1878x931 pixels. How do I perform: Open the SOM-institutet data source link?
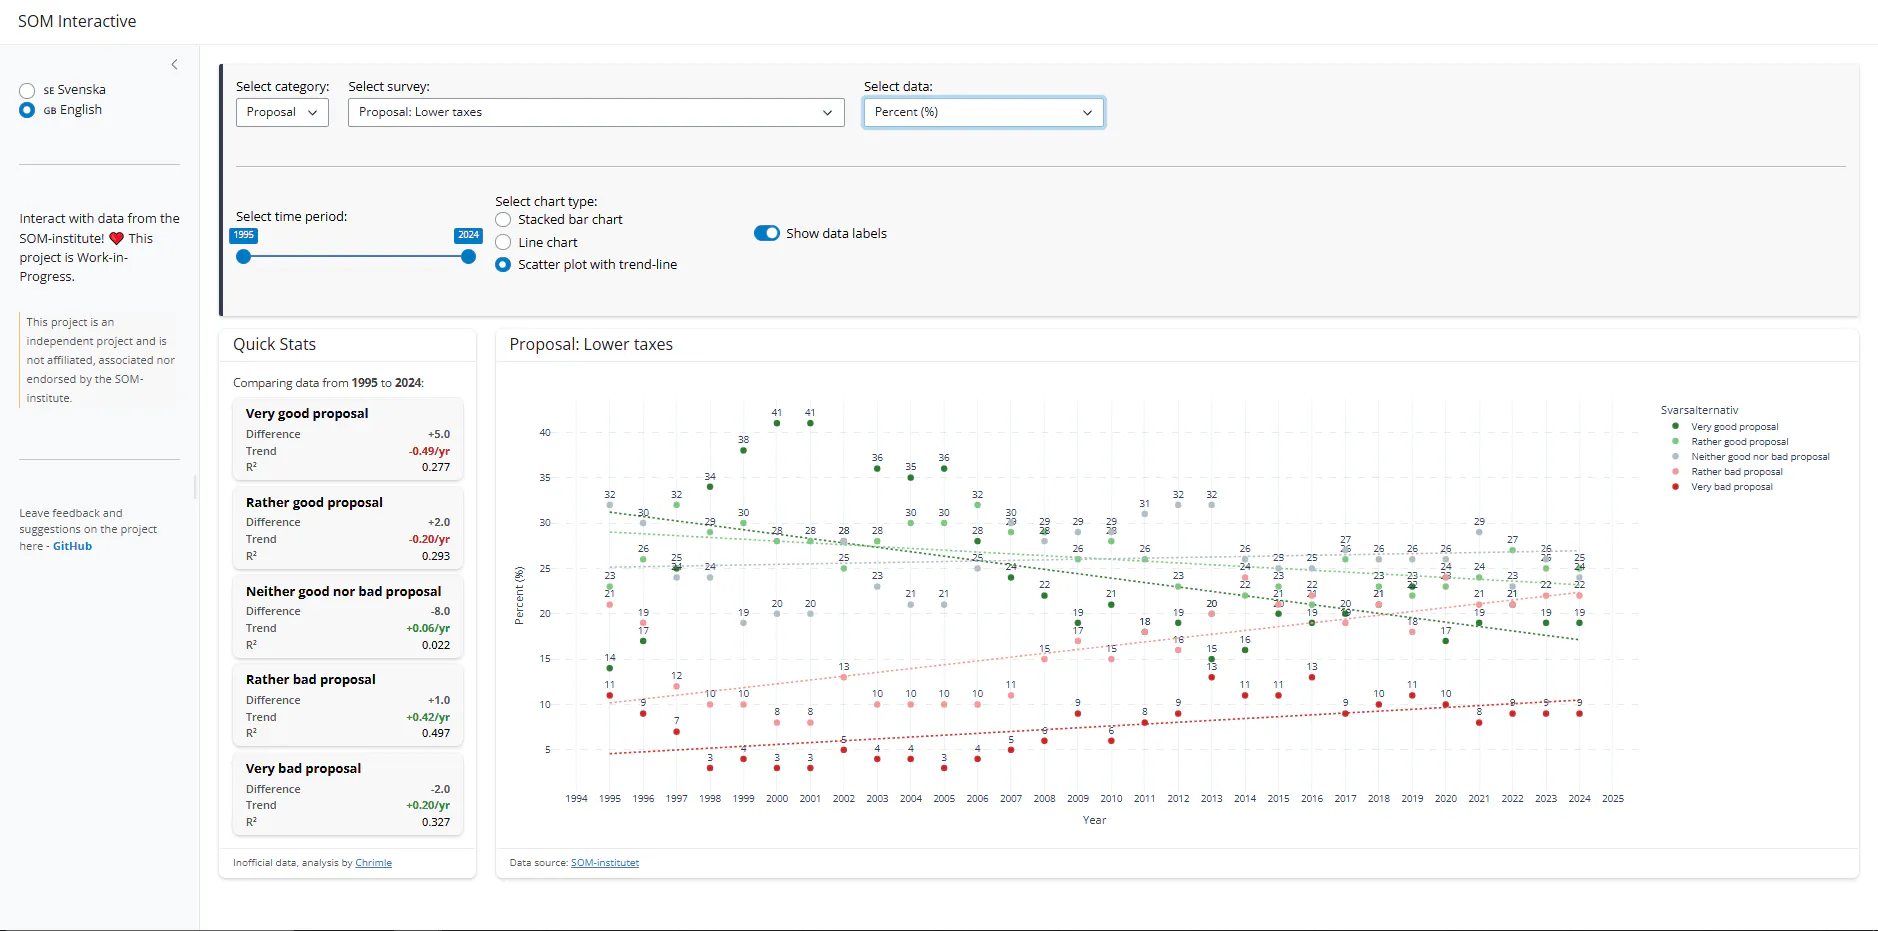point(605,863)
